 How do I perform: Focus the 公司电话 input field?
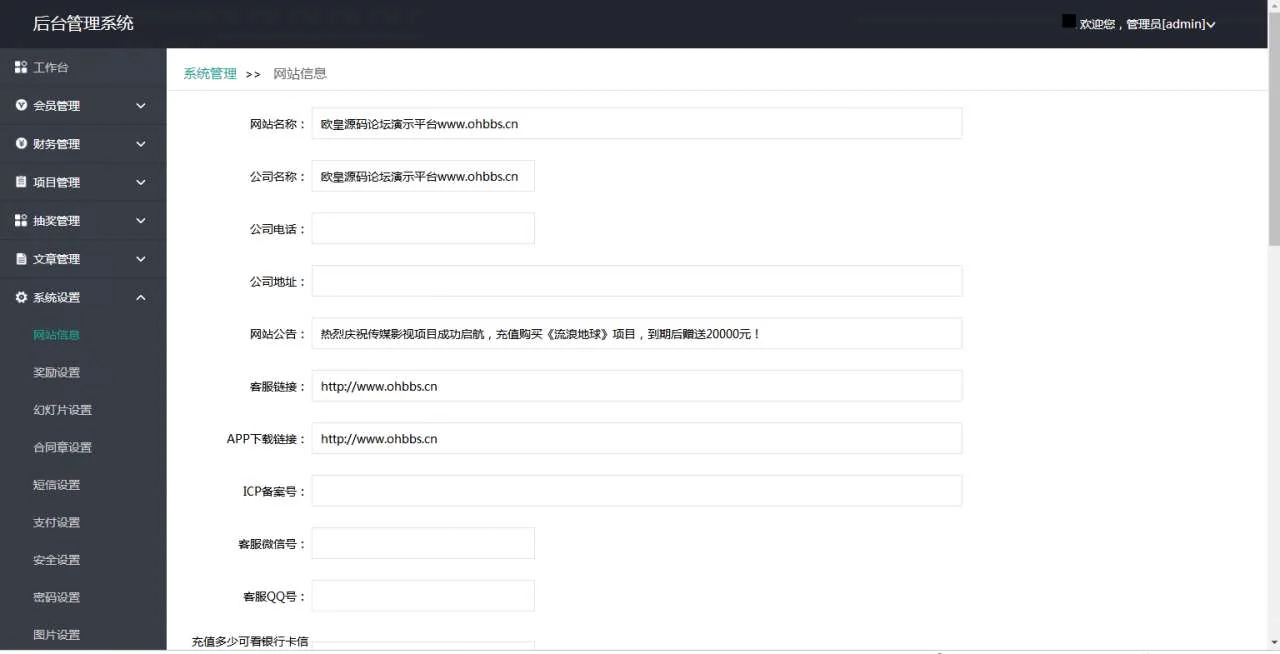[x=423, y=228]
